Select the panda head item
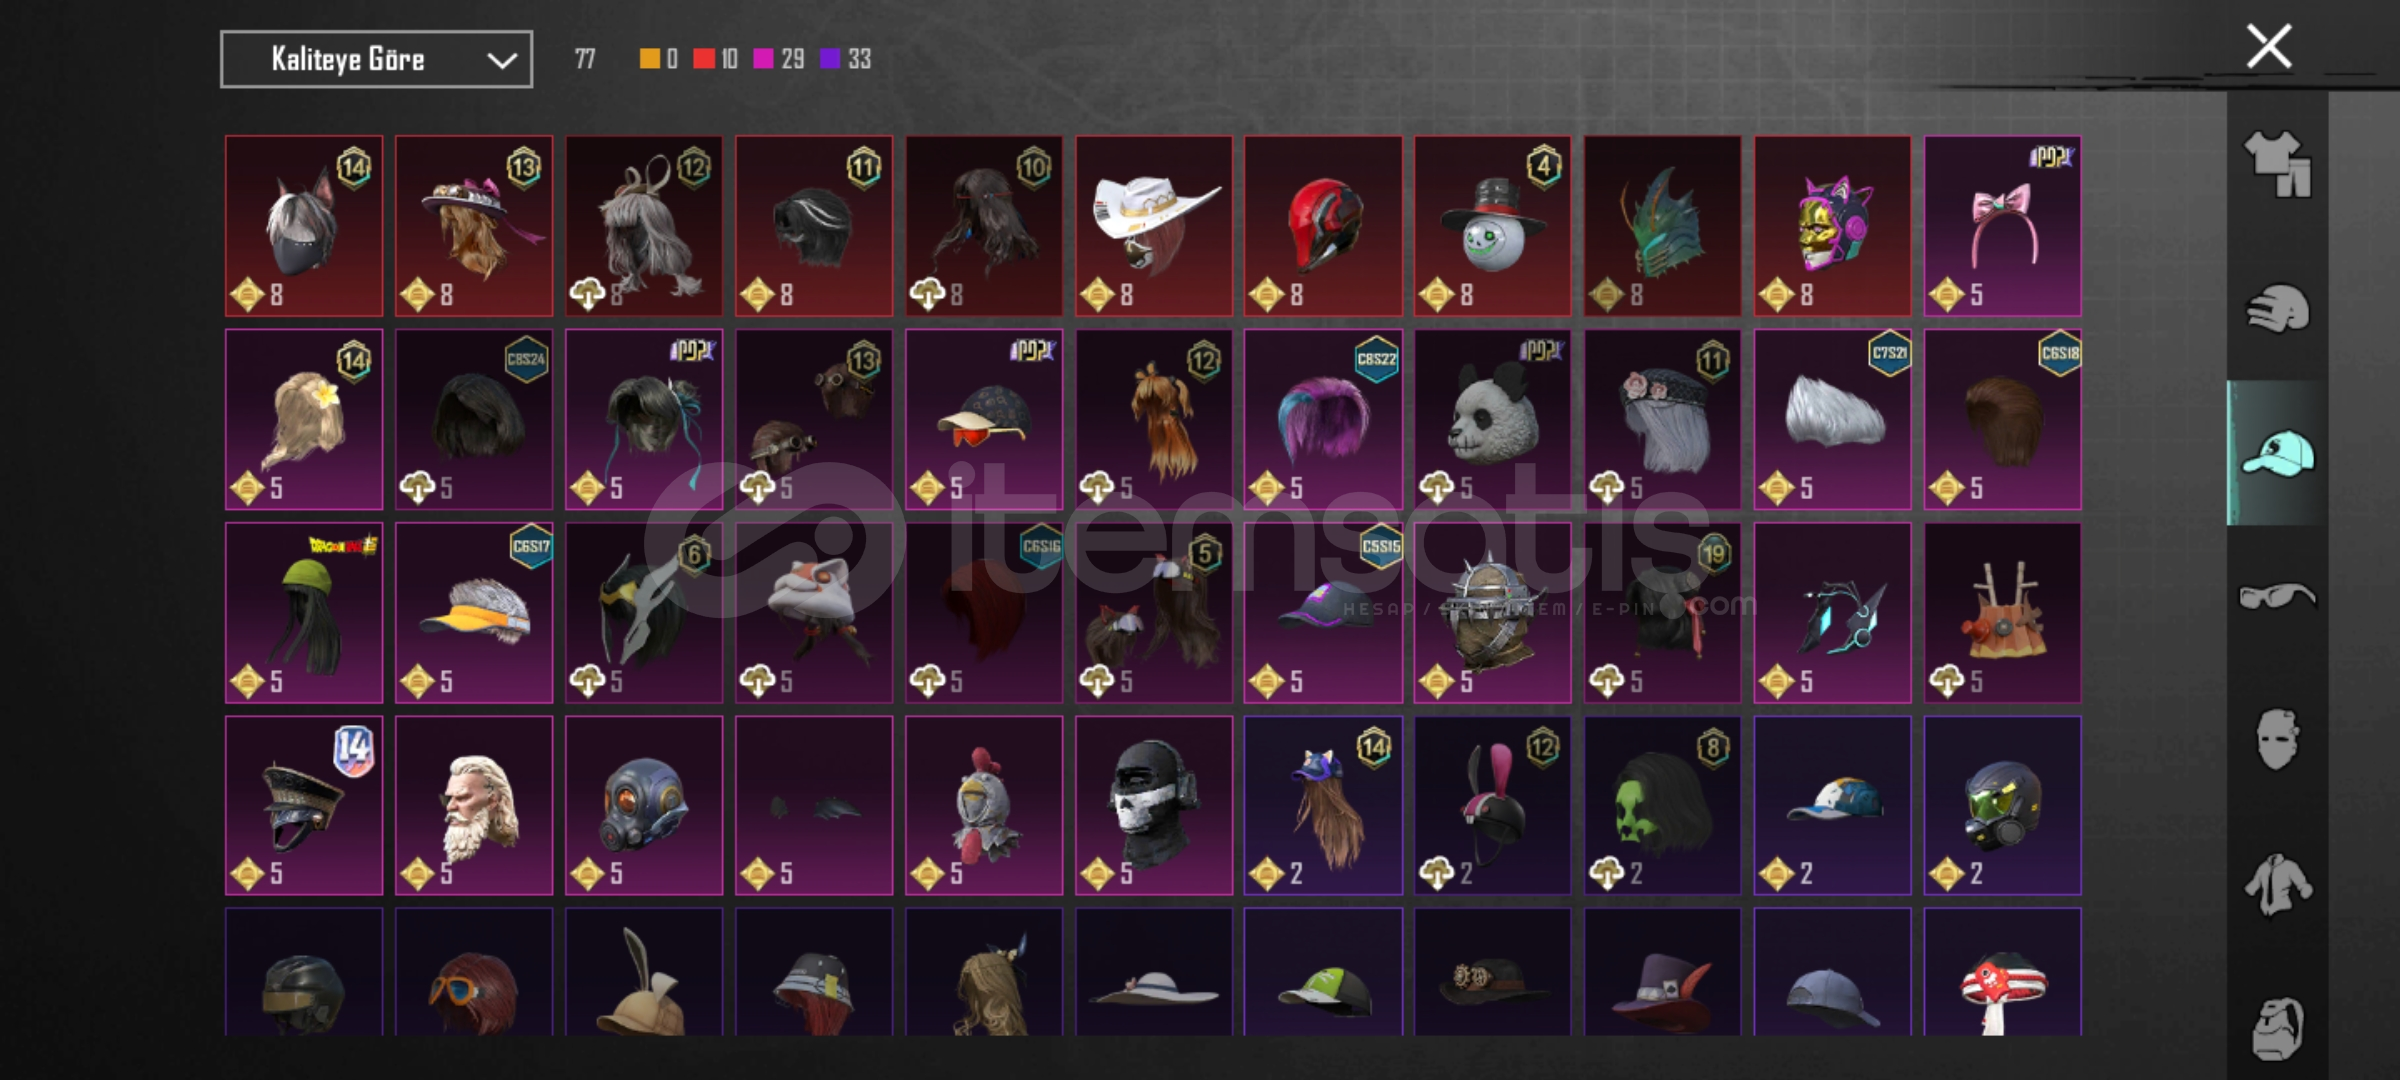Viewport: 2400px width, 1080px height. coord(1492,419)
